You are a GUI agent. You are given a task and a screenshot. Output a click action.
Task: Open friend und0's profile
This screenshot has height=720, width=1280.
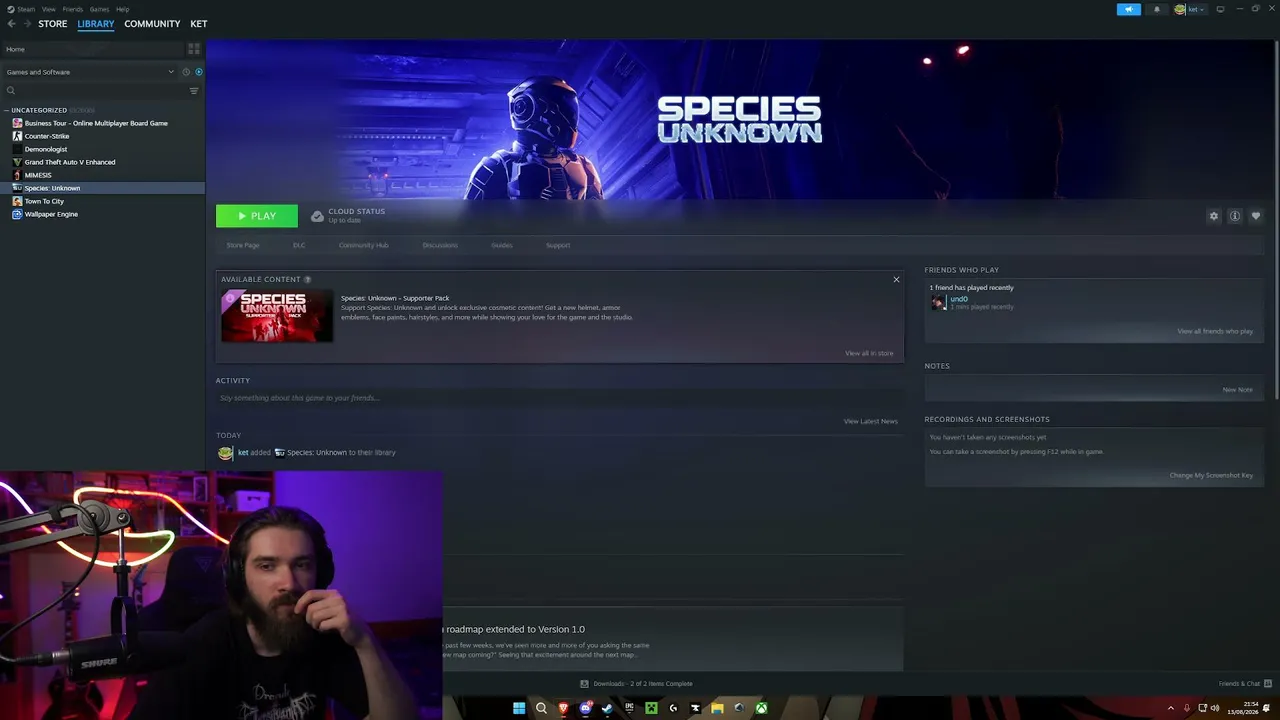point(959,299)
